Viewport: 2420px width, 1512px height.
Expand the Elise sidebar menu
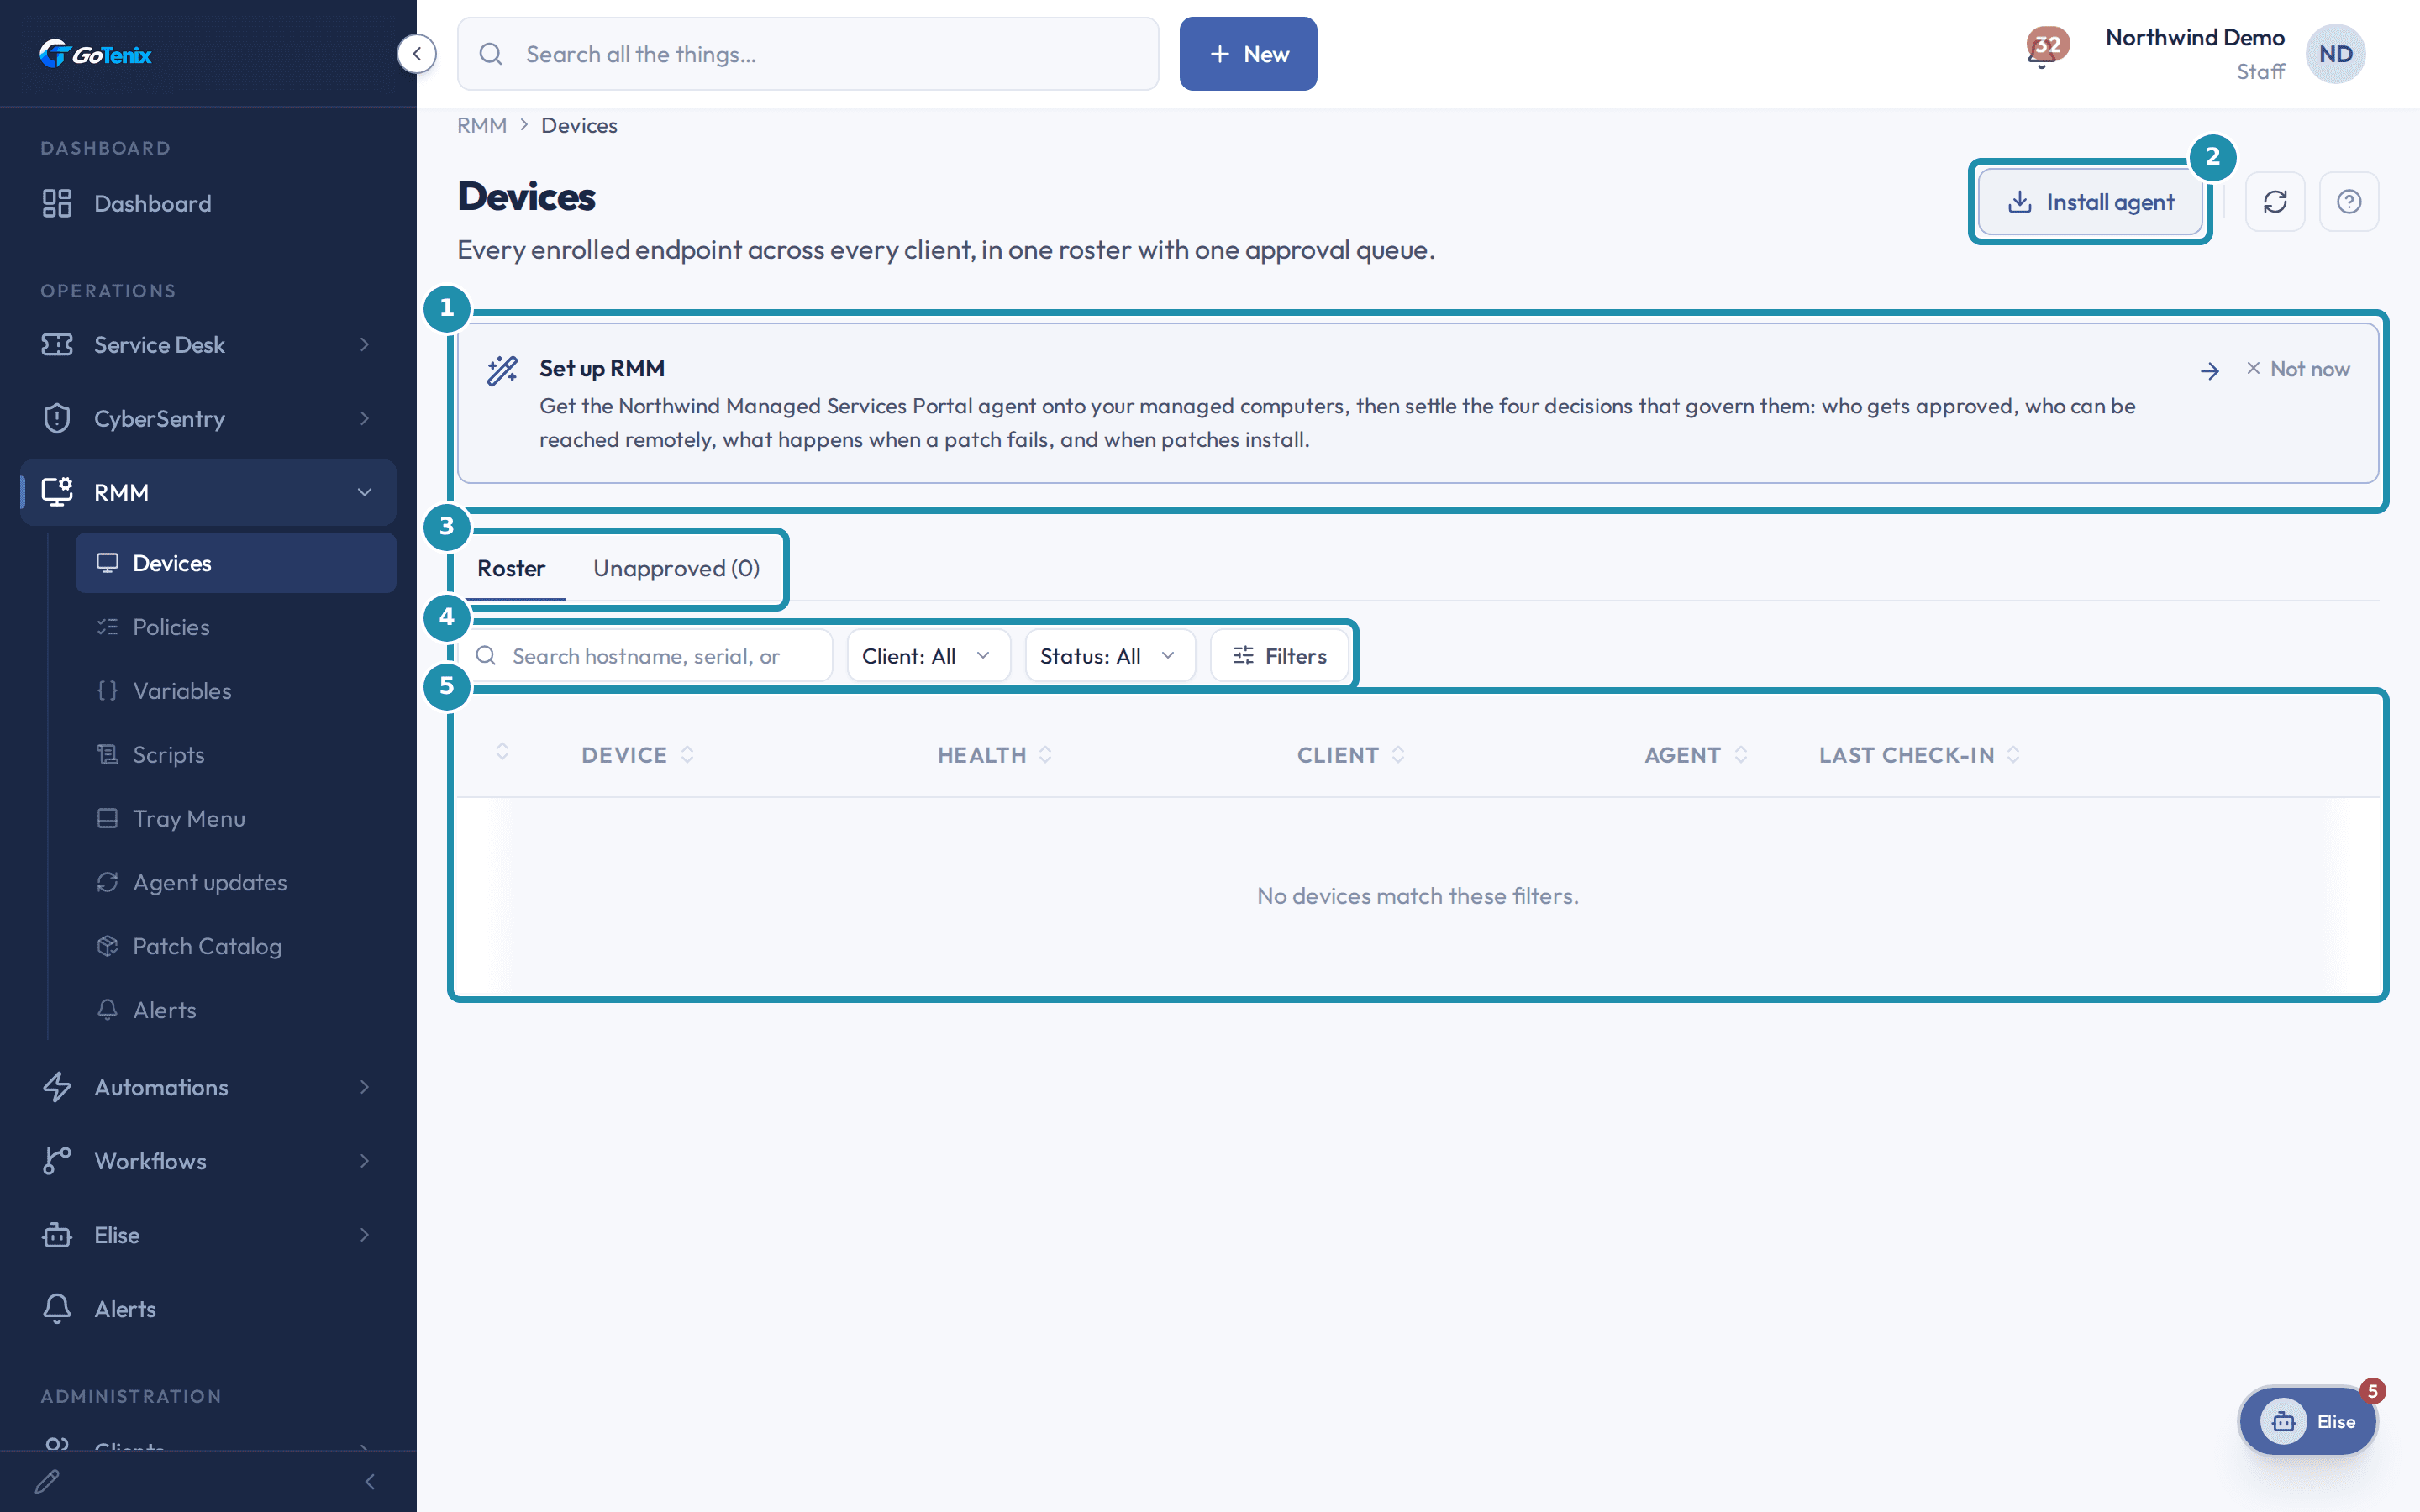[208, 1235]
